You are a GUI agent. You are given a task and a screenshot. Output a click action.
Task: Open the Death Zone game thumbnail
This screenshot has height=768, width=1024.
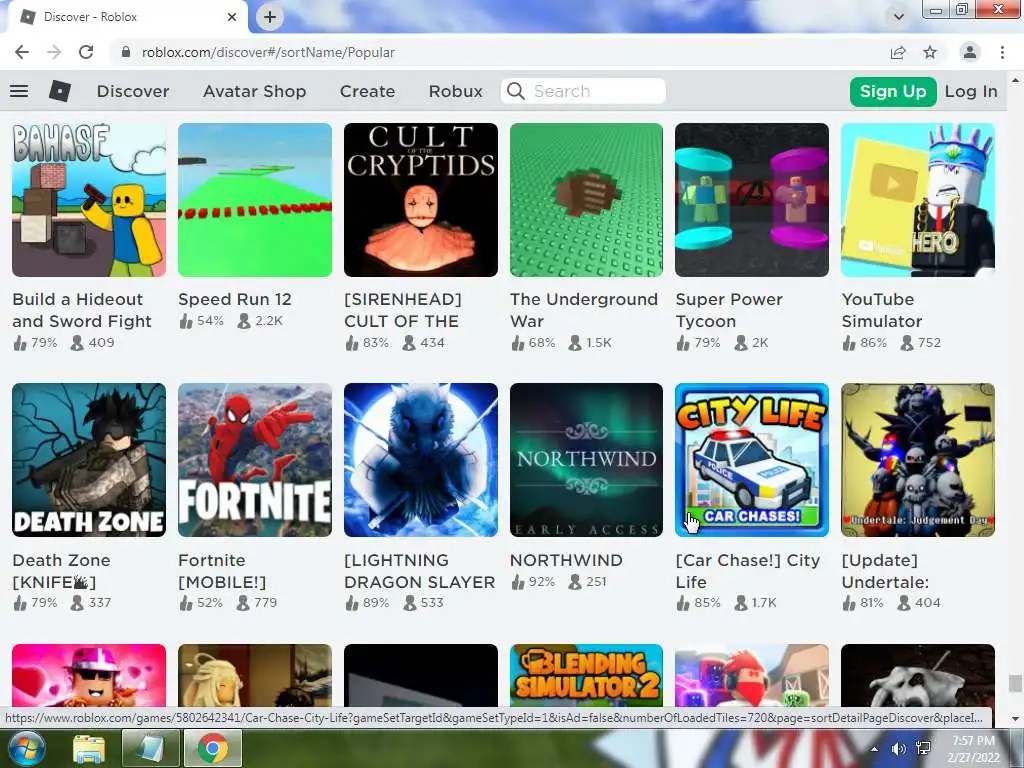89,460
